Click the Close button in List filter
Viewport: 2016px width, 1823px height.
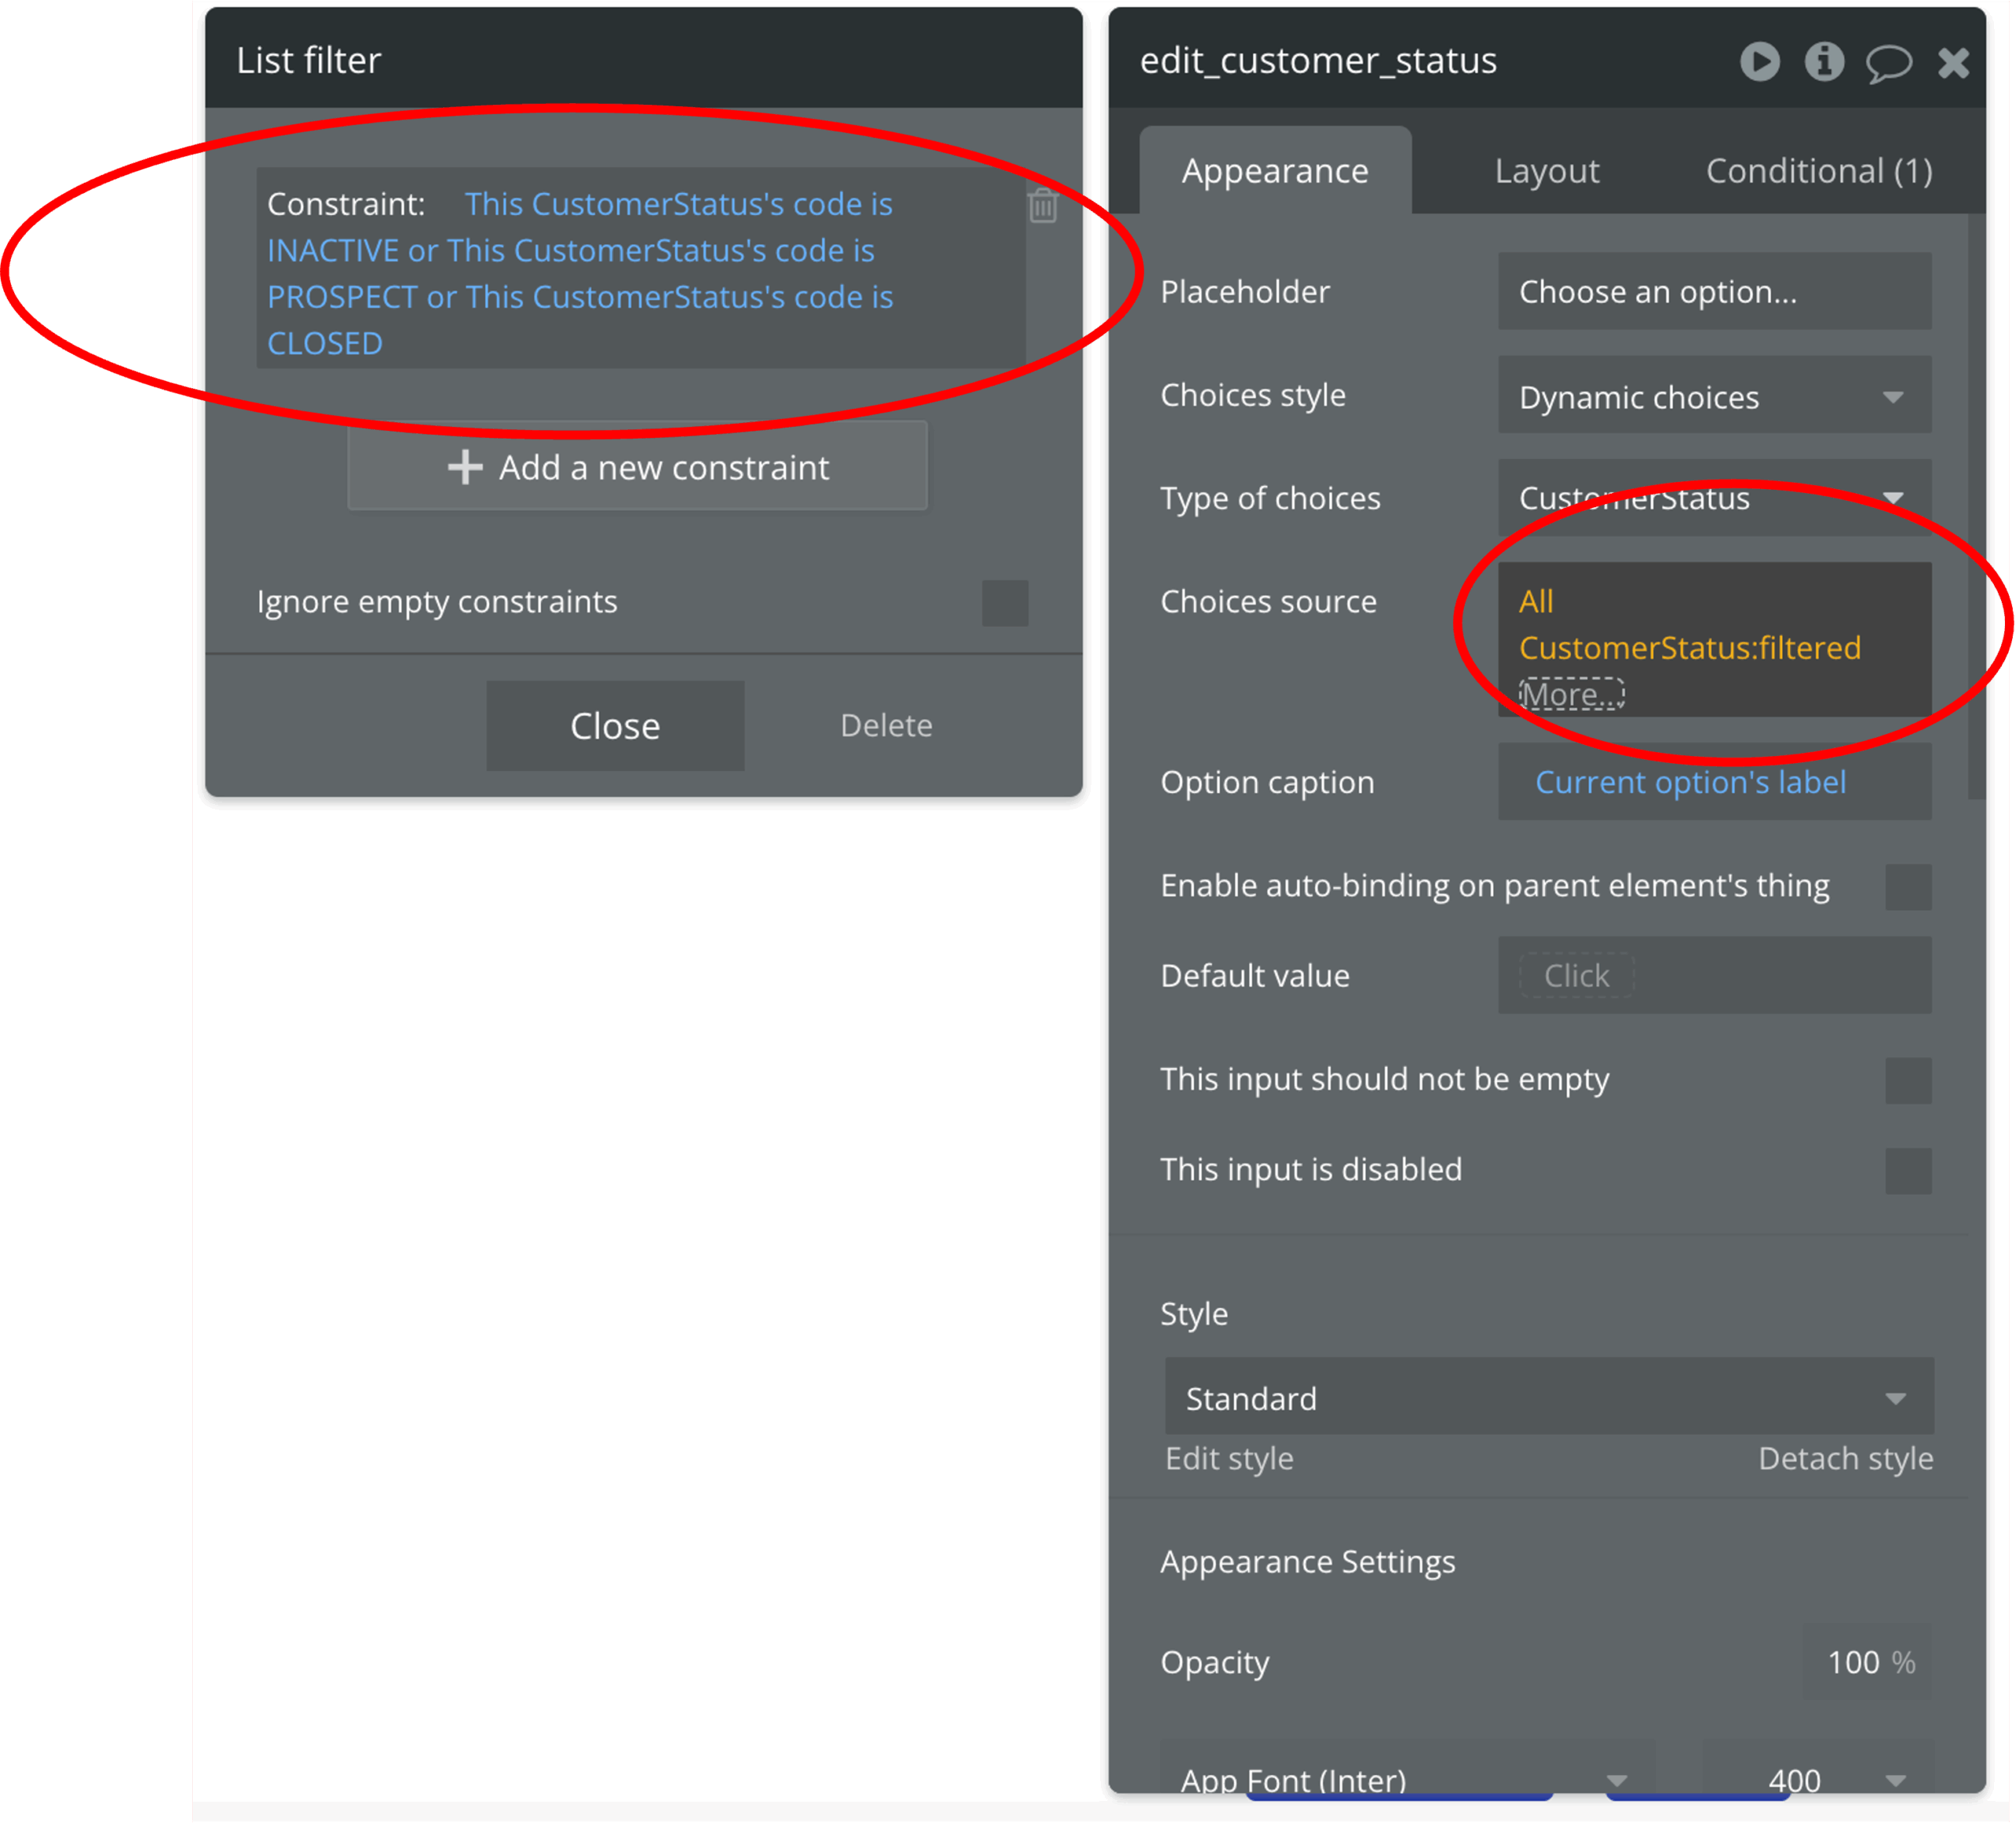(x=614, y=726)
